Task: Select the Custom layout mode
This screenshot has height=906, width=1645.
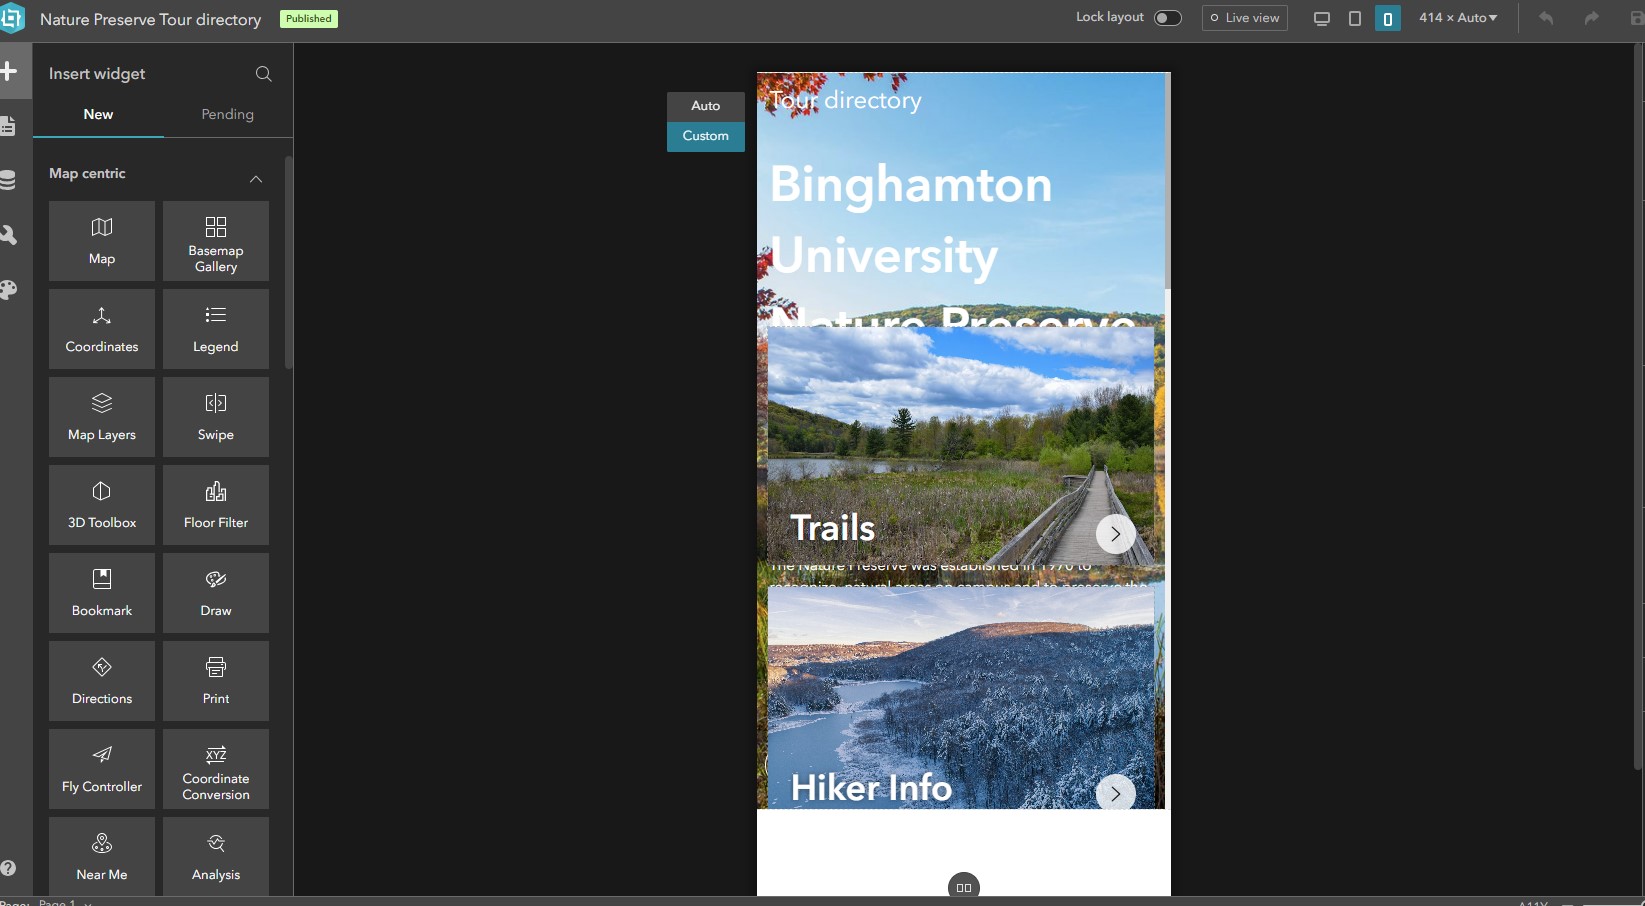Action: click(x=706, y=136)
